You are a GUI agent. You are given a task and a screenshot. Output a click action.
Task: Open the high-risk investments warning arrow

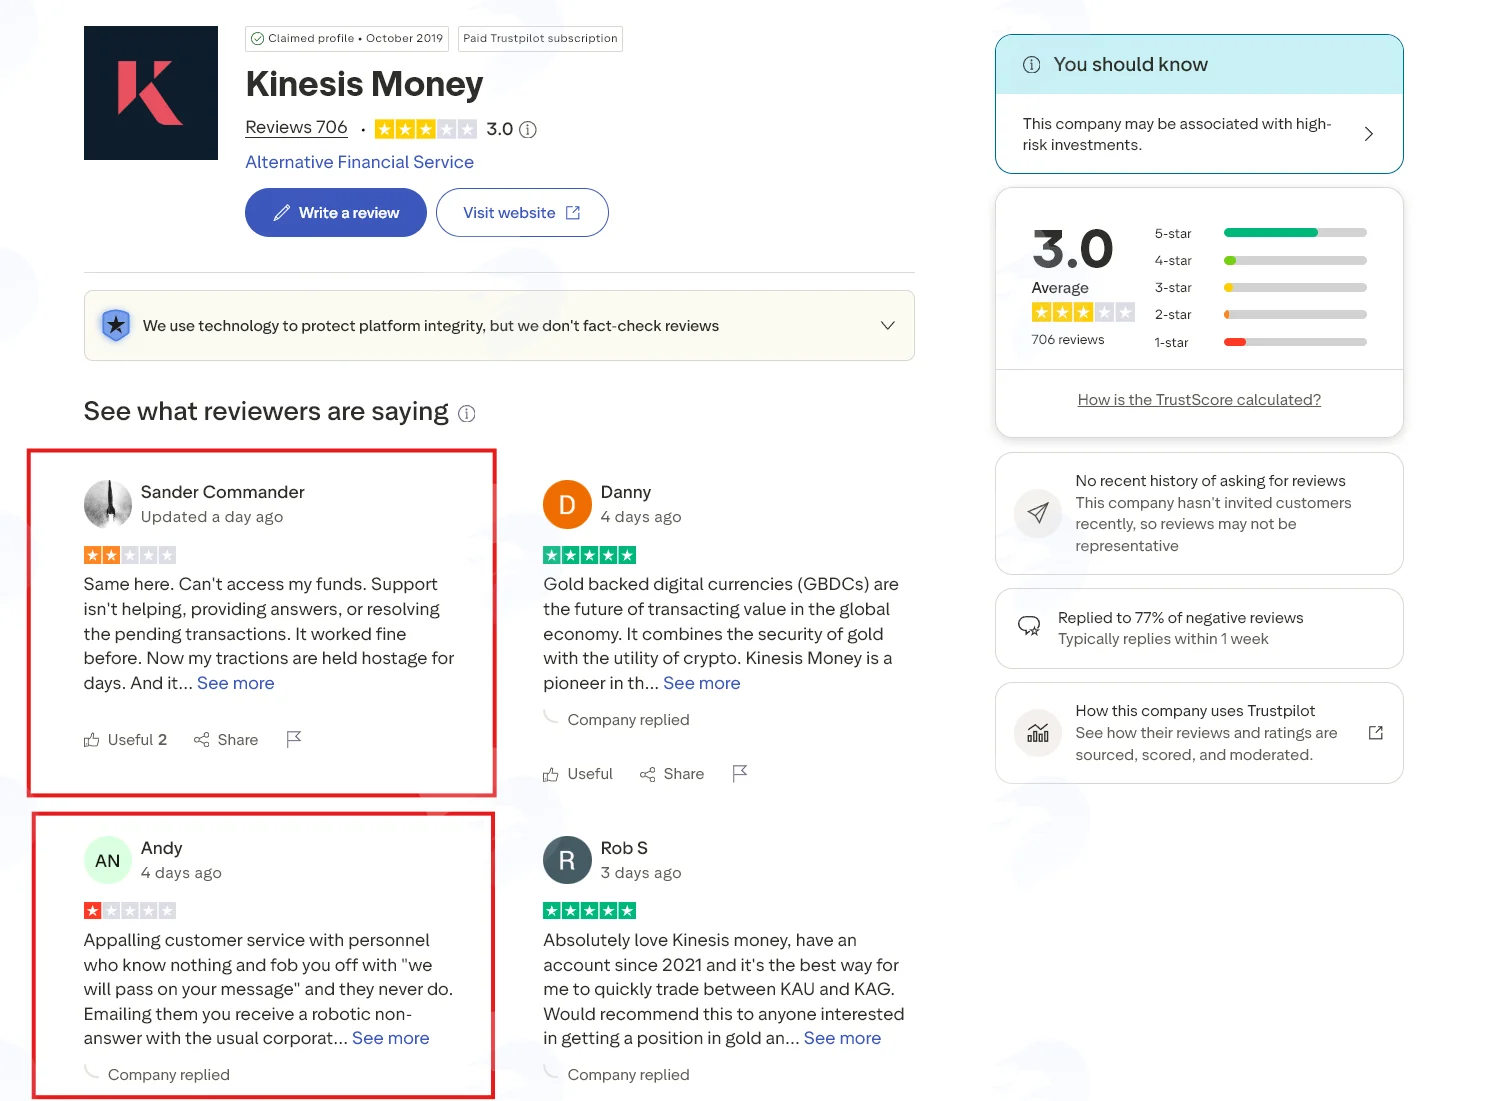pyautogui.click(x=1369, y=134)
